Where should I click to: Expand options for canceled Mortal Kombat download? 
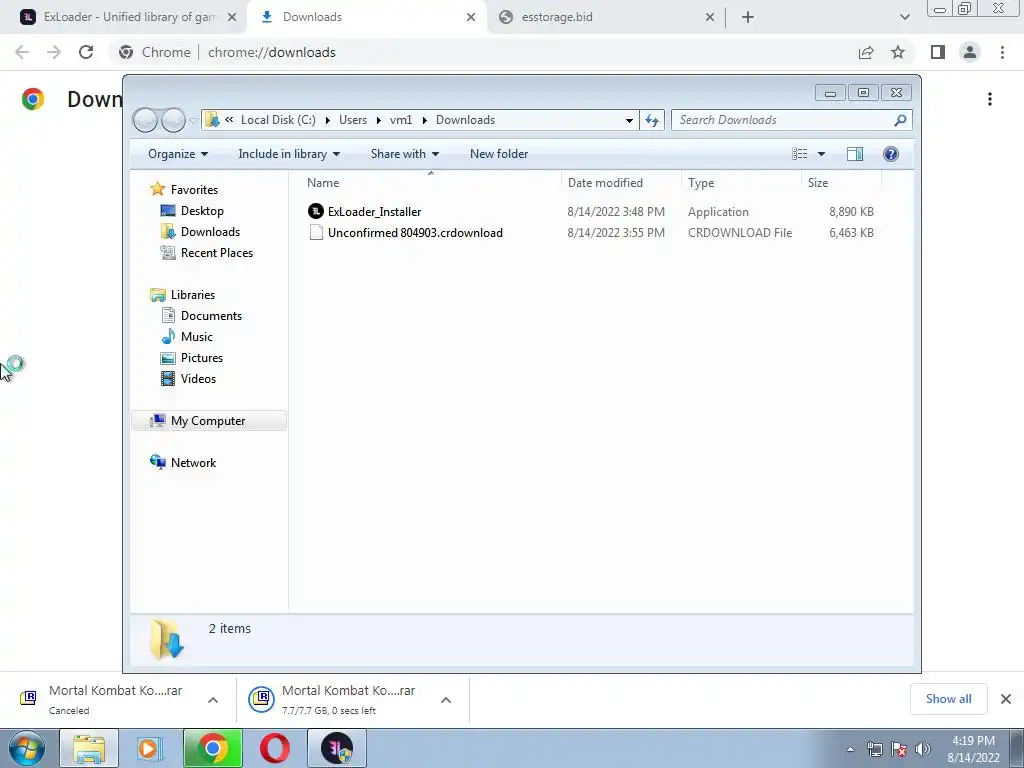213,700
